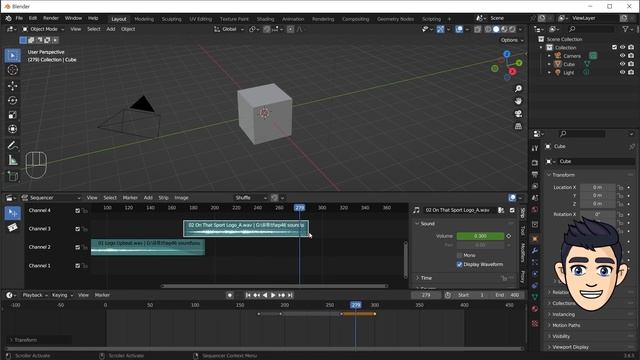Toggle Channel 1 mute checkbox
The width and height of the screenshot is (640, 360).
pyautogui.click(x=78, y=266)
